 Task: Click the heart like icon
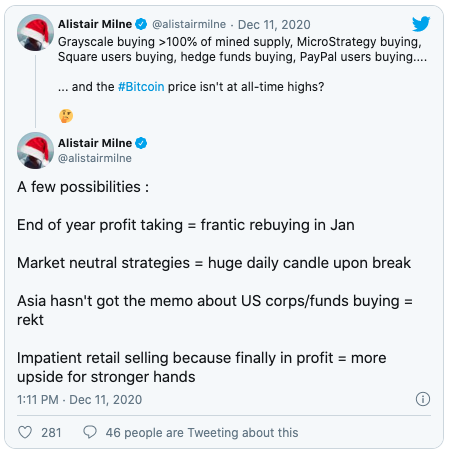pyautogui.click(x=25, y=432)
